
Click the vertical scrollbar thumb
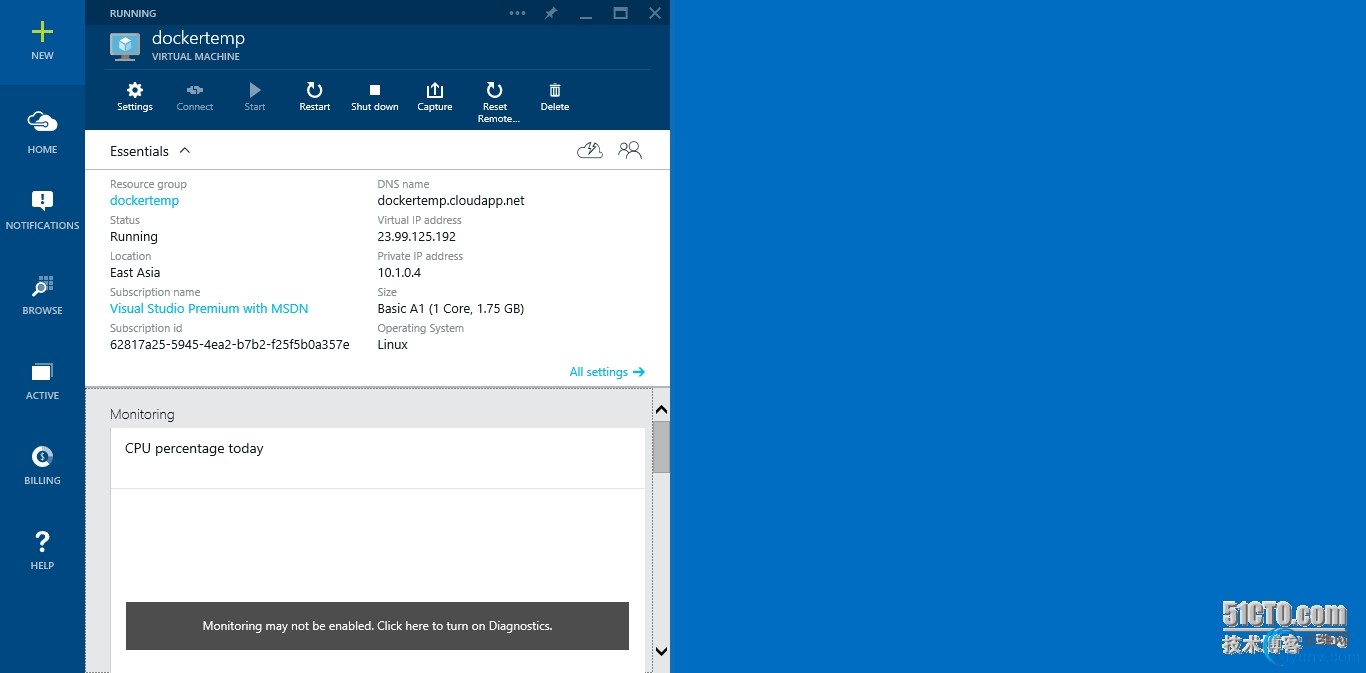coord(661,446)
